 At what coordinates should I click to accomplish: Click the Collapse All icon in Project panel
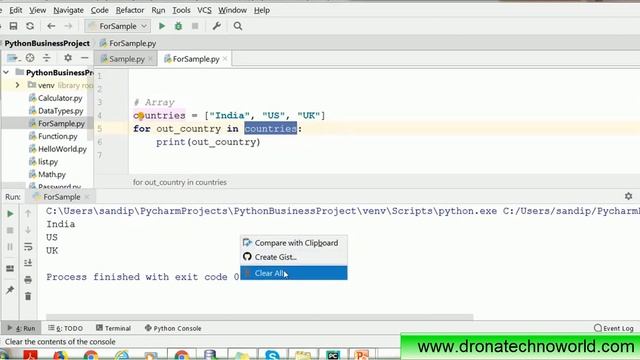(x=47, y=58)
